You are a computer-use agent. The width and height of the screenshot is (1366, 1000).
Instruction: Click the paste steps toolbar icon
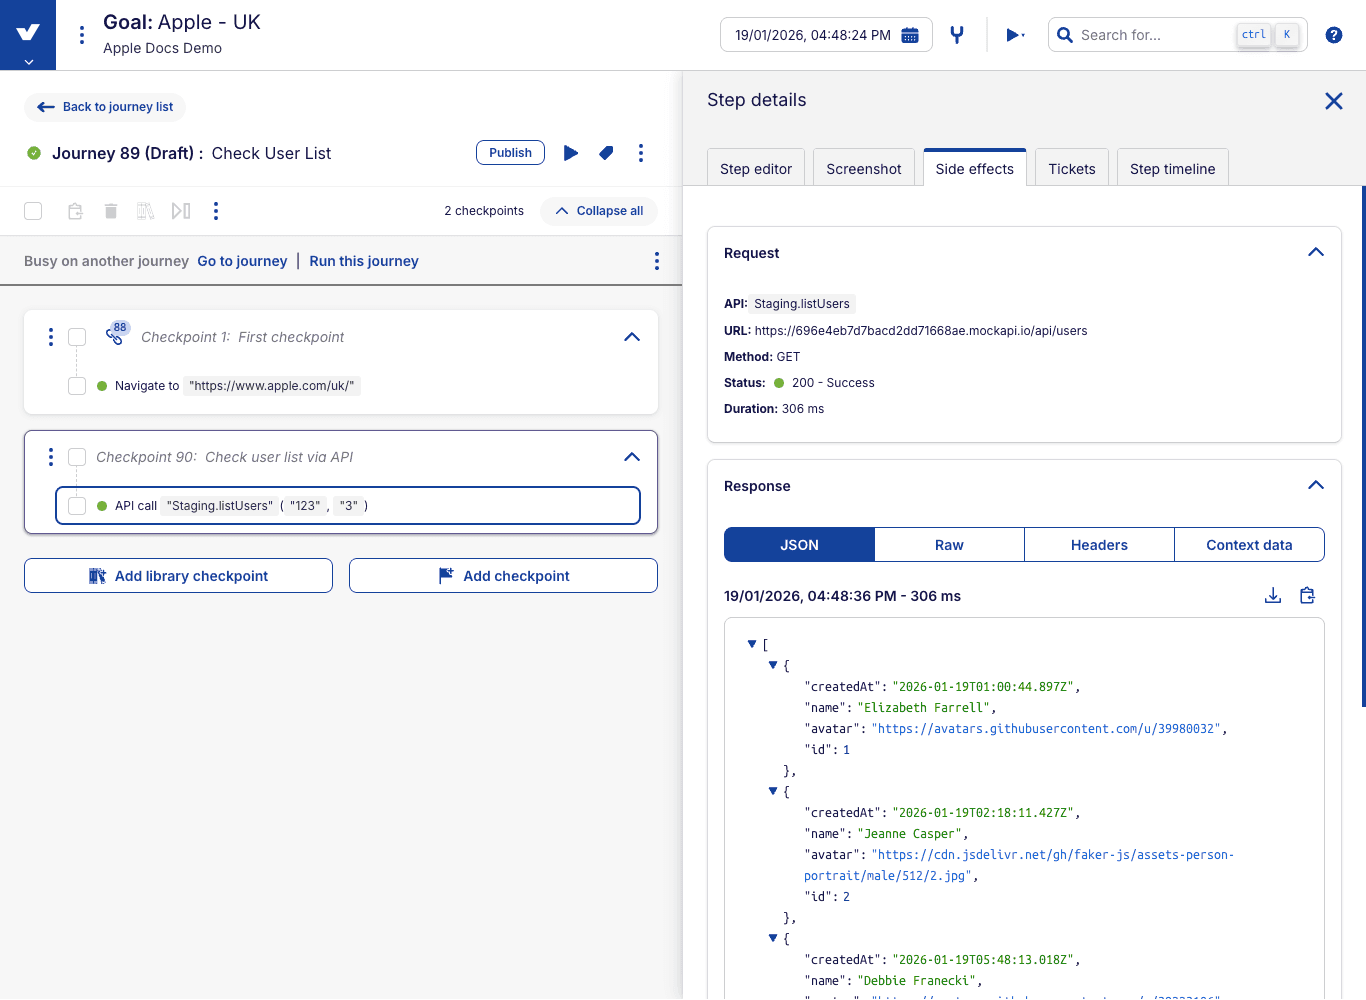[x=75, y=211]
